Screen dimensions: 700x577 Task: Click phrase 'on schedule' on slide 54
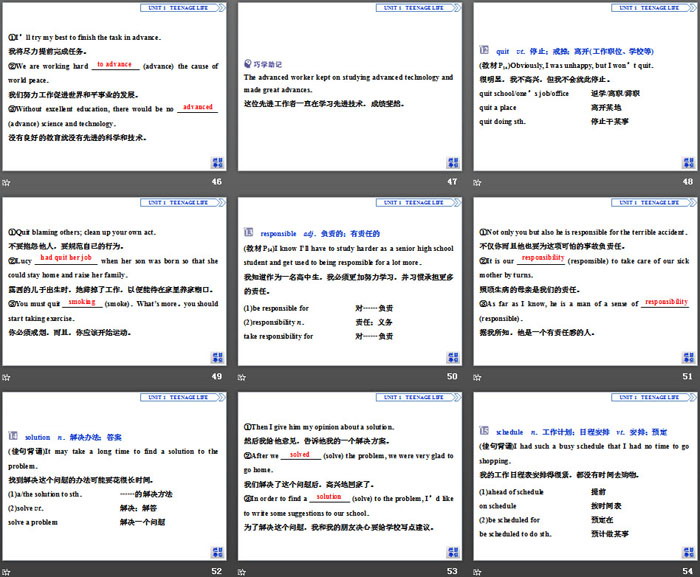(x=497, y=506)
